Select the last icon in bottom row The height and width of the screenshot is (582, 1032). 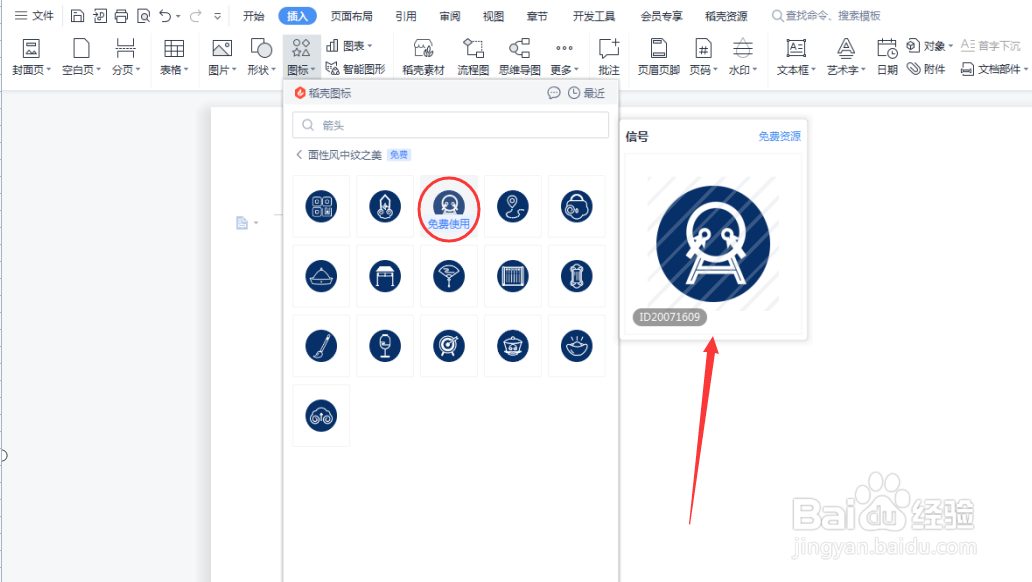(321, 415)
